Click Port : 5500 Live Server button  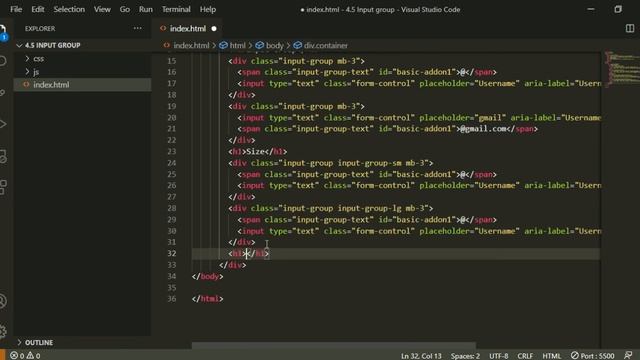[x=592, y=356]
